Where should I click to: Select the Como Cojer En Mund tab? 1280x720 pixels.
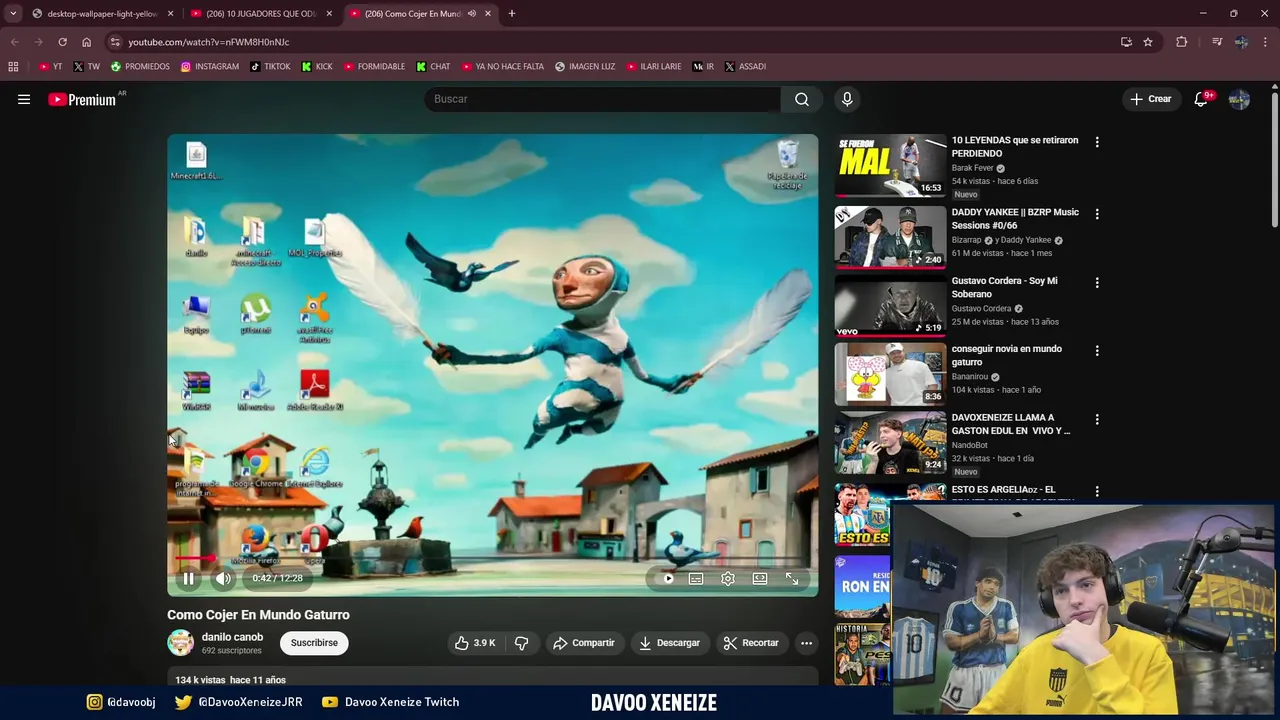tap(412, 14)
